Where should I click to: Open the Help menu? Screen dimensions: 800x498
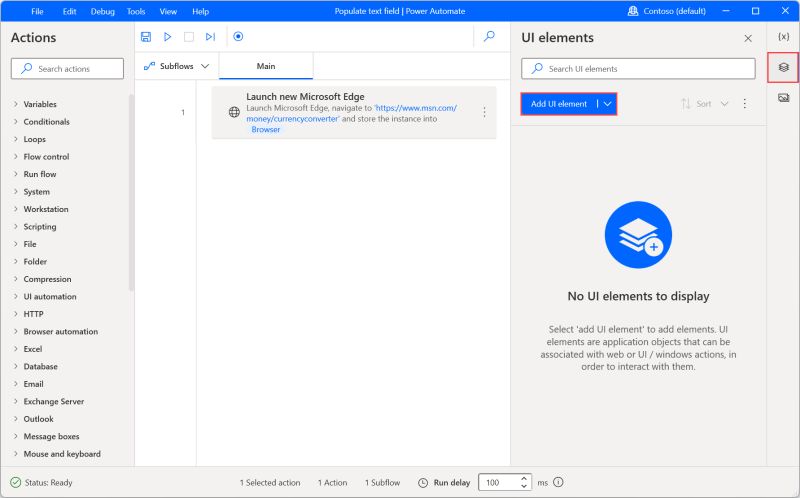[x=201, y=11]
